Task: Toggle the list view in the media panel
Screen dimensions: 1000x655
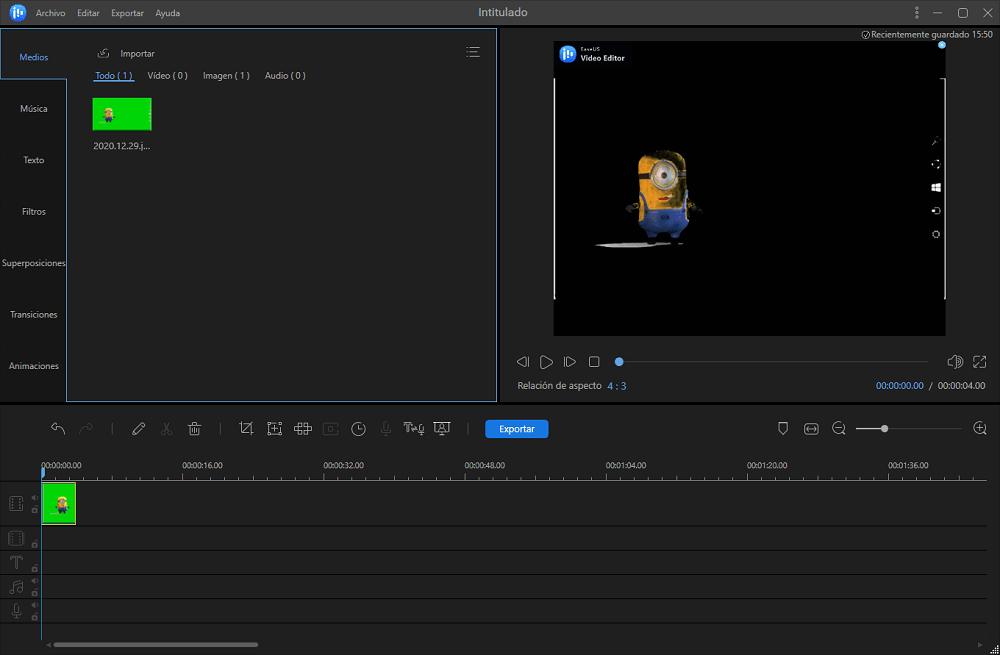Action: [473, 52]
